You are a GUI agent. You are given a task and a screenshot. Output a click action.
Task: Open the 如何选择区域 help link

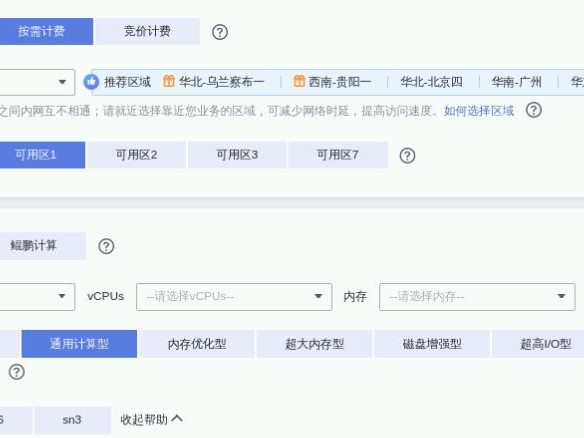pos(479,111)
